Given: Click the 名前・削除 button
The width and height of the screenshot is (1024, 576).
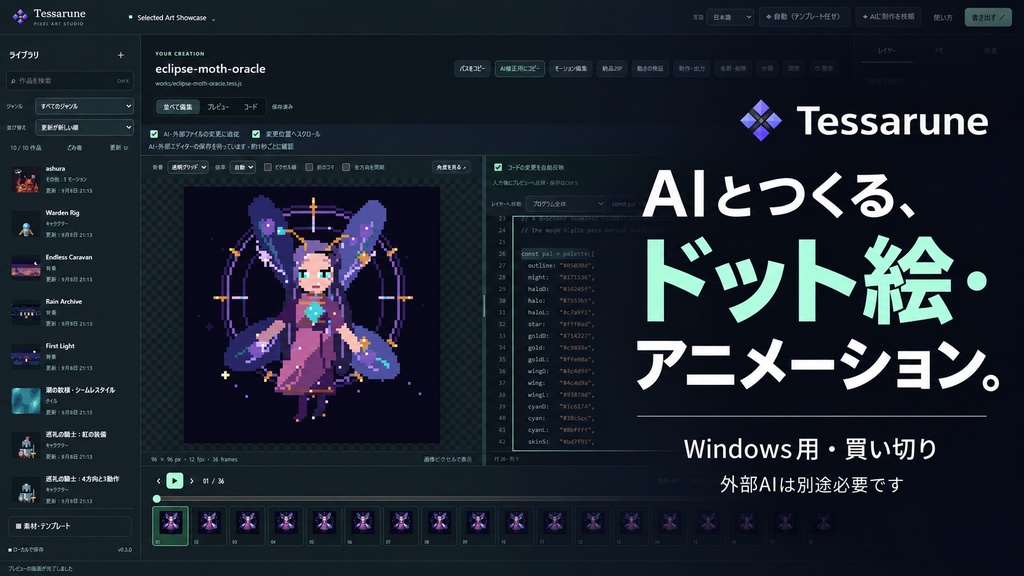Looking at the screenshot, I should (733, 69).
